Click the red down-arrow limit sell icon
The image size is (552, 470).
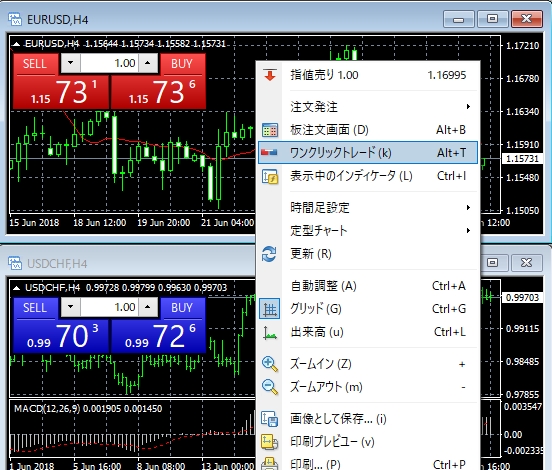click(270, 75)
